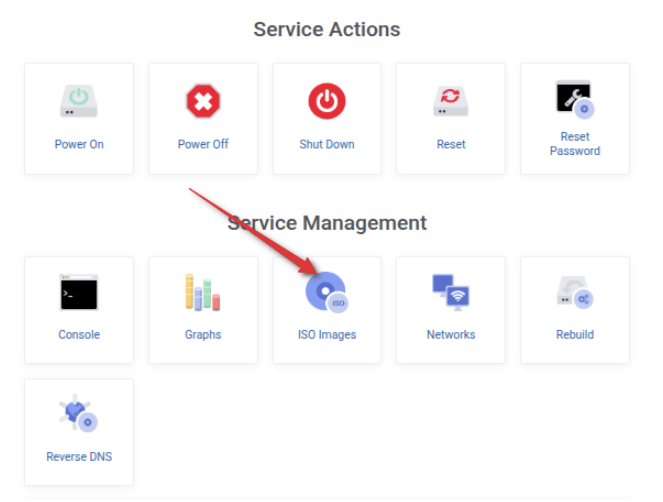Select the Reset text label

tap(451, 144)
